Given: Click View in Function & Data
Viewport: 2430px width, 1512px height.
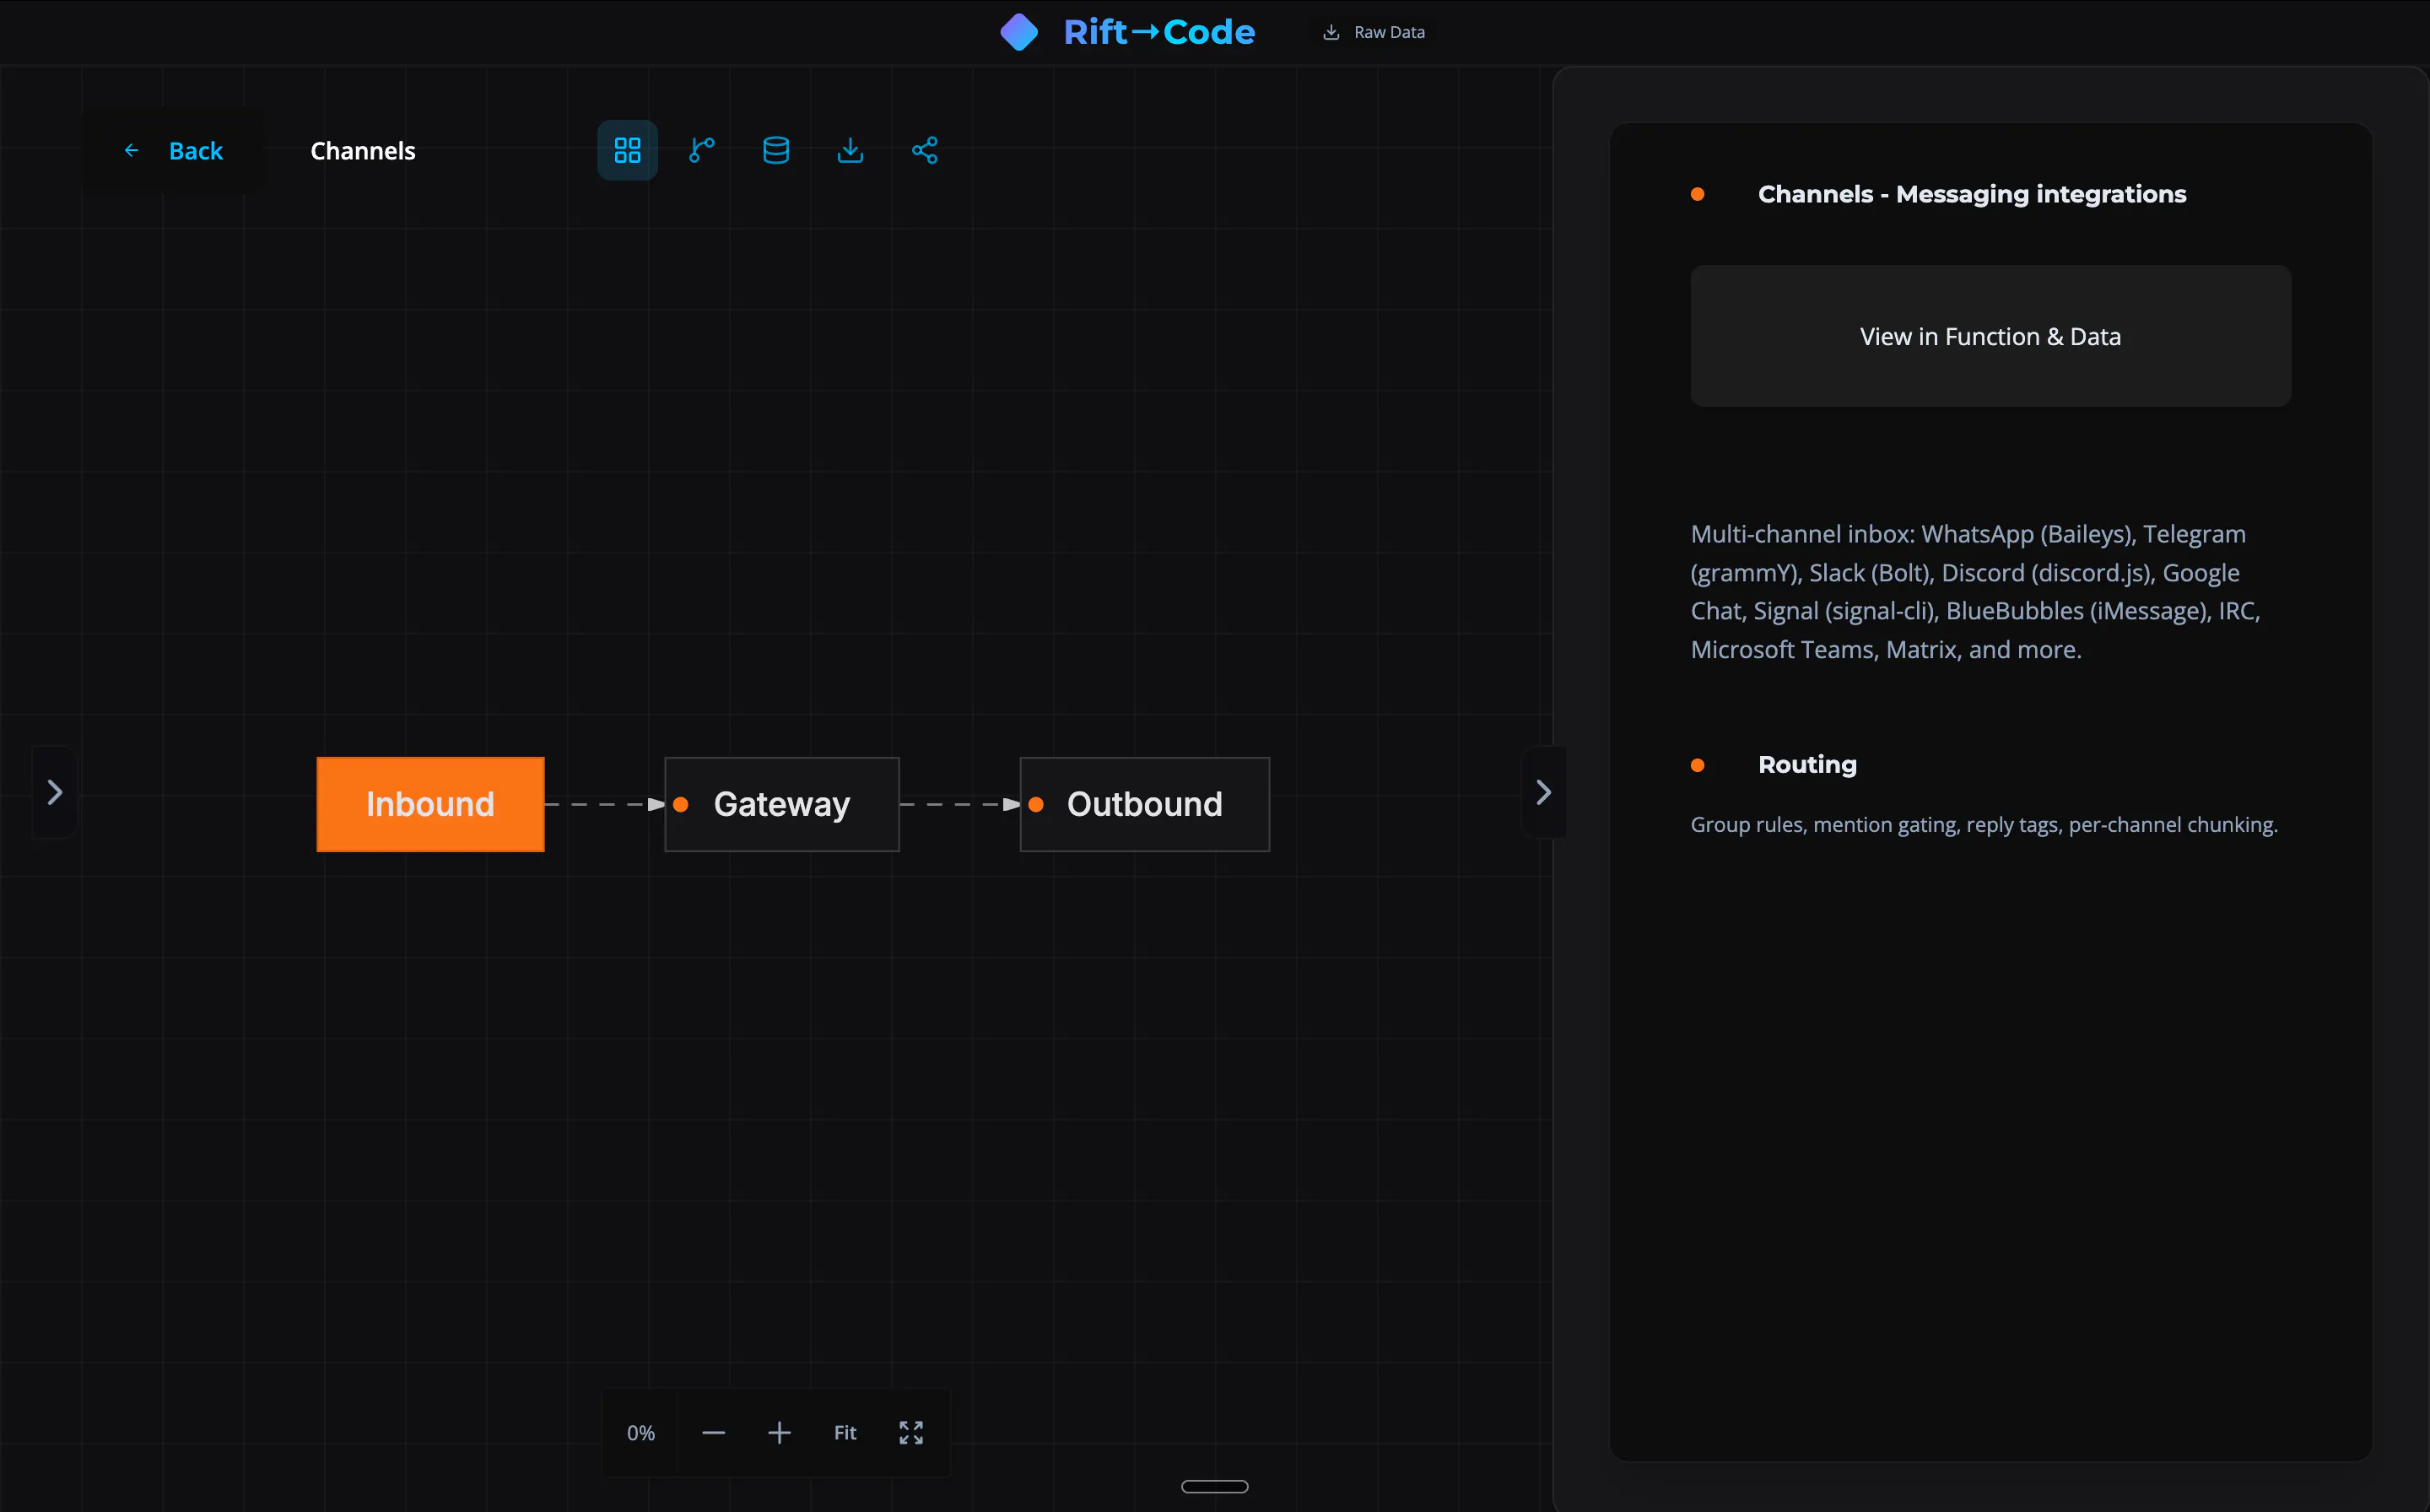Looking at the screenshot, I should pos(1990,336).
